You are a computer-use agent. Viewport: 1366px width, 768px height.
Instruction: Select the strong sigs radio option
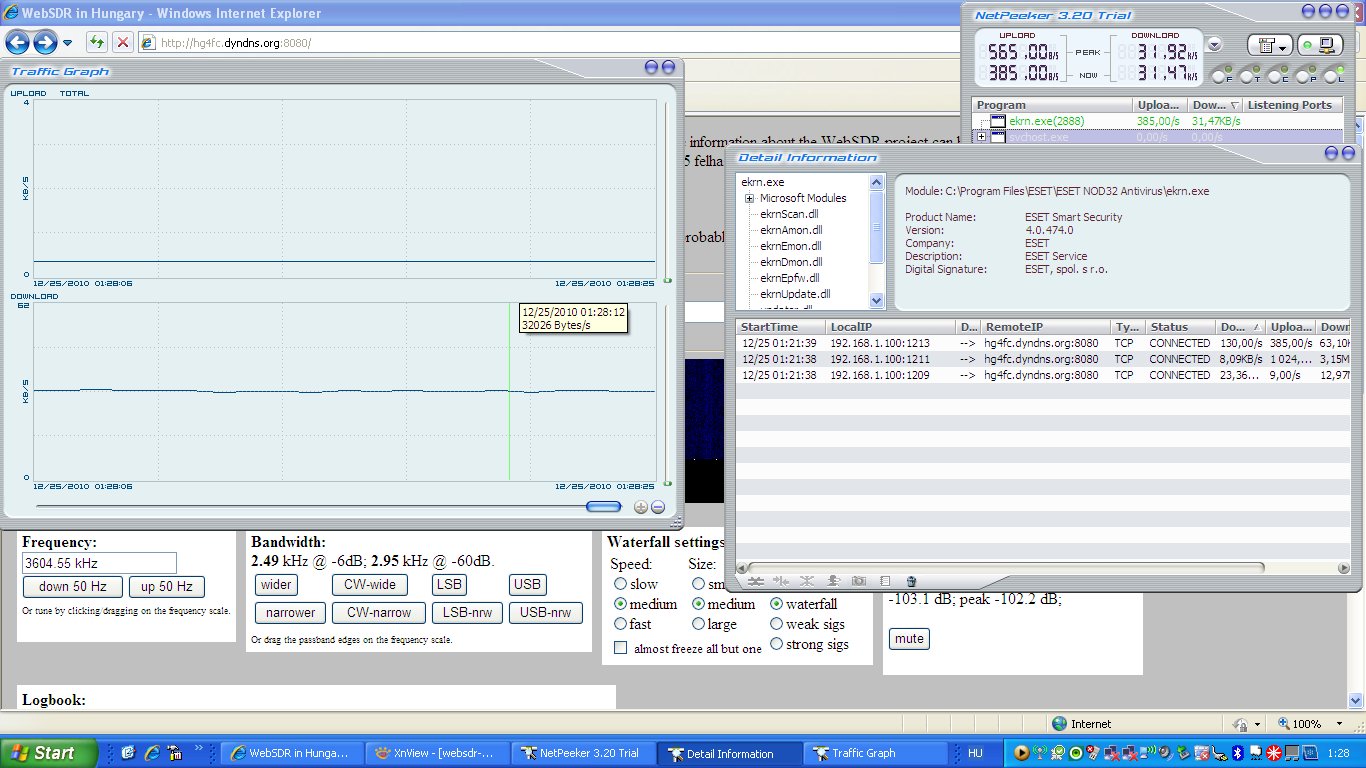click(x=776, y=644)
